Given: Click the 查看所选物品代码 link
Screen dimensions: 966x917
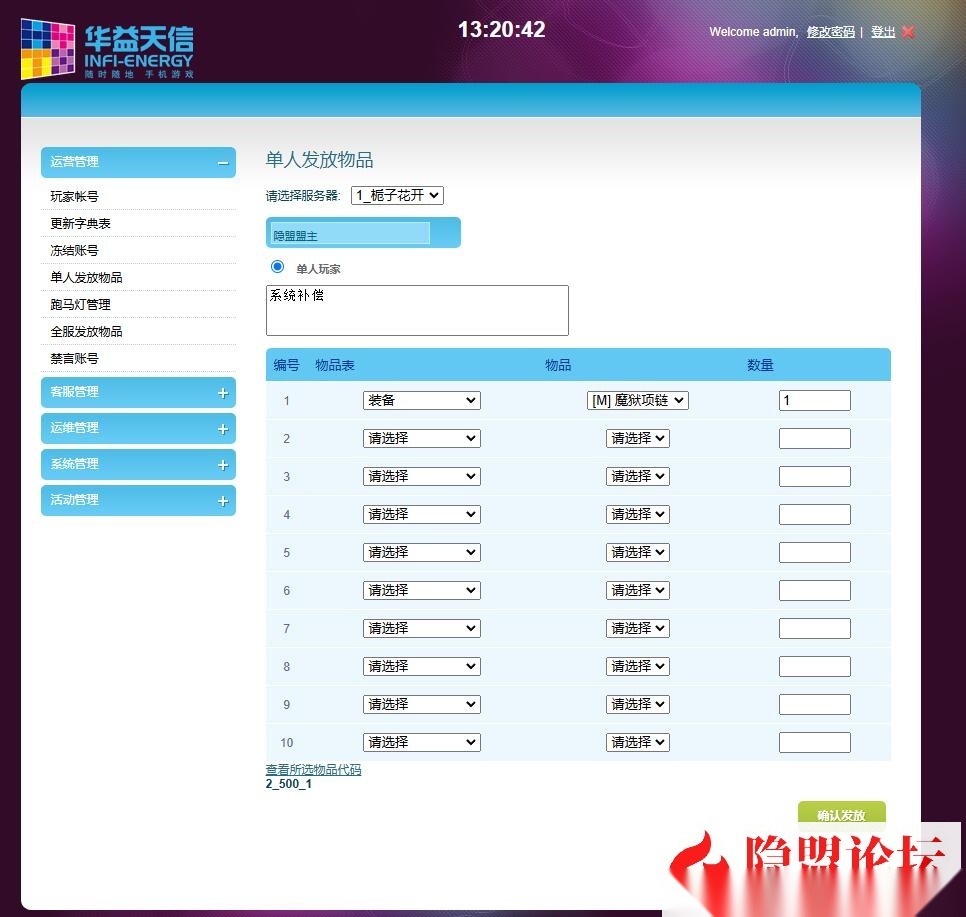Looking at the screenshot, I should pos(314,770).
